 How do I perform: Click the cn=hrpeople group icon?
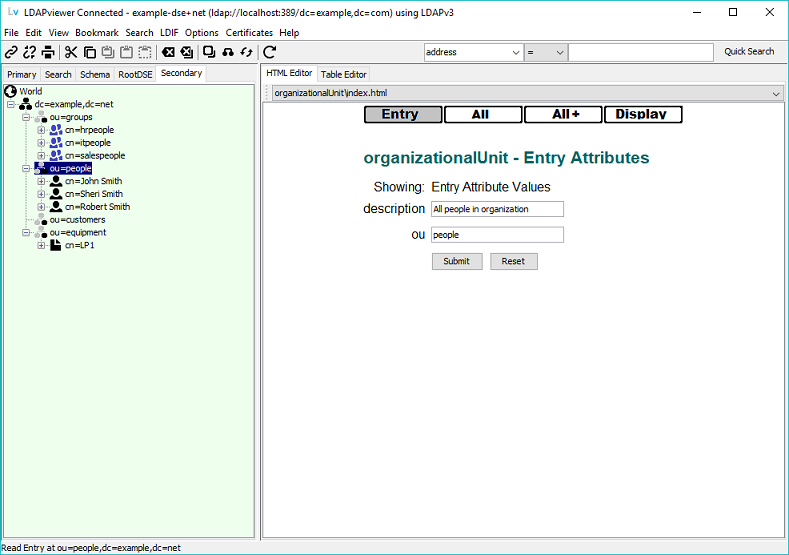click(x=56, y=130)
